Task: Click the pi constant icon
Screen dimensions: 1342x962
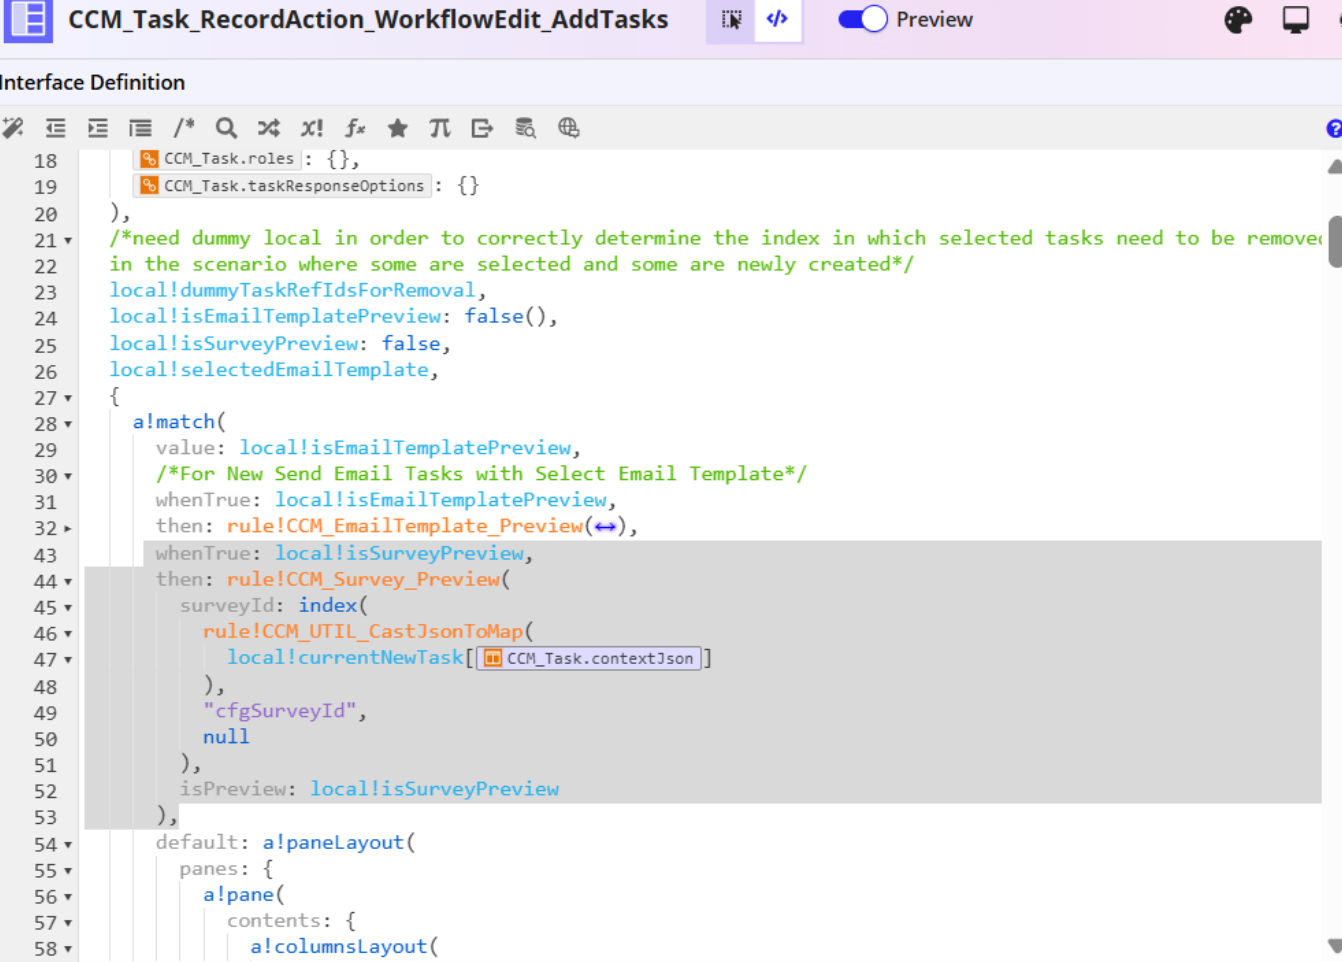Action: [x=440, y=128]
